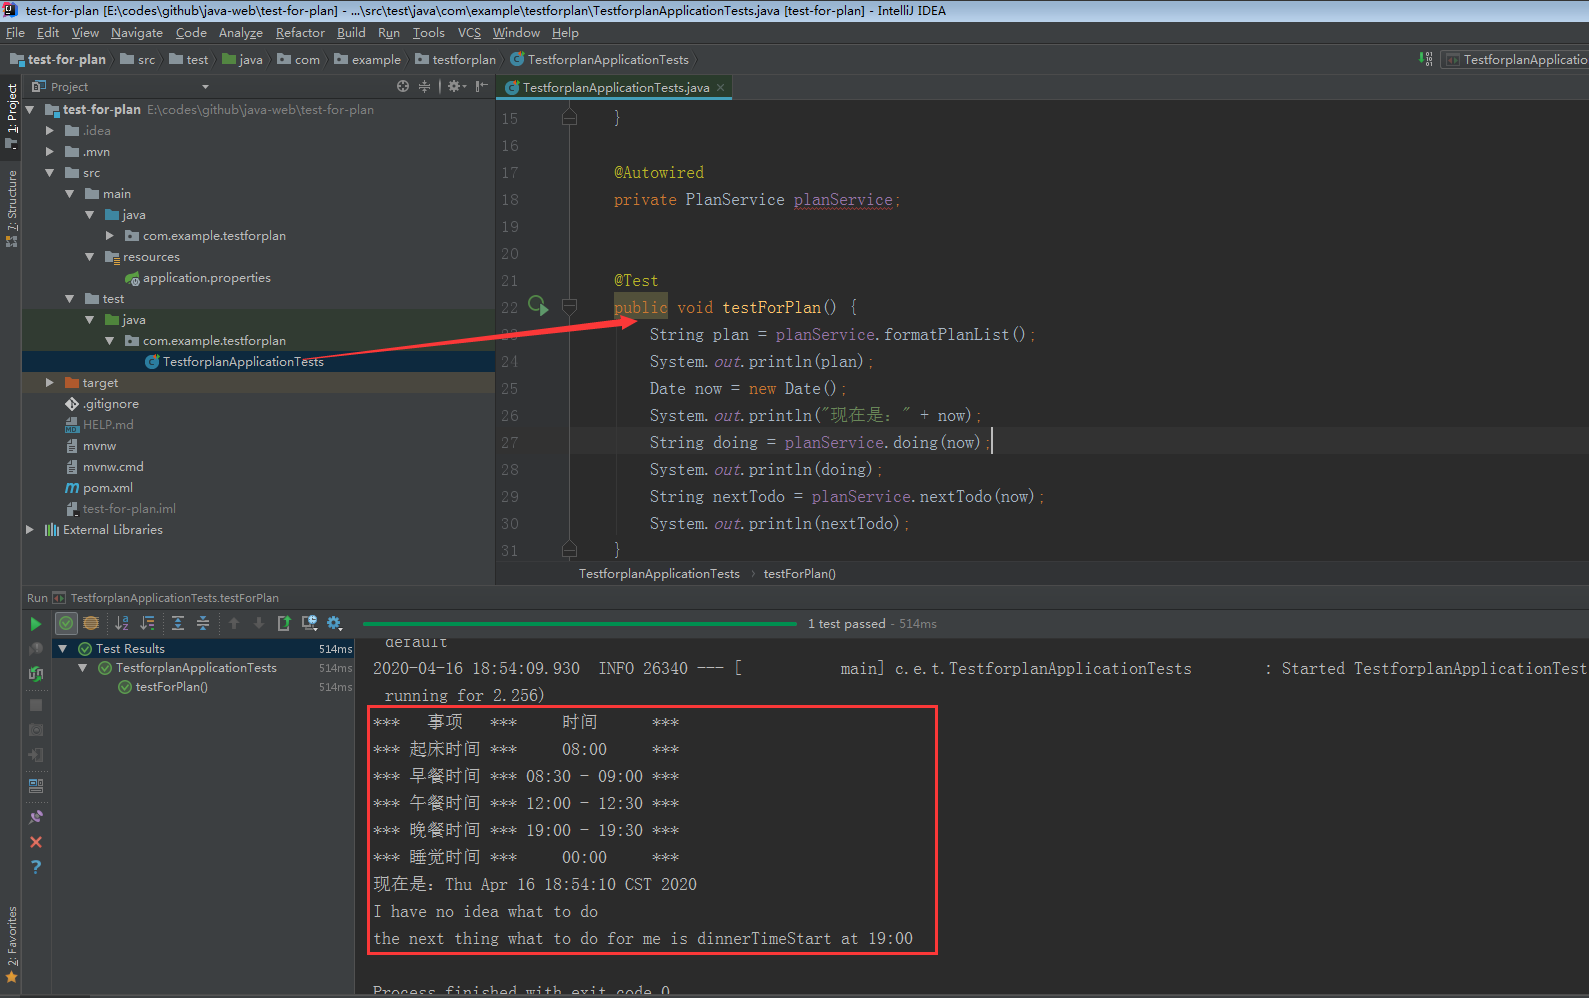
Task: Hide the Project tool window
Action: point(481,86)
